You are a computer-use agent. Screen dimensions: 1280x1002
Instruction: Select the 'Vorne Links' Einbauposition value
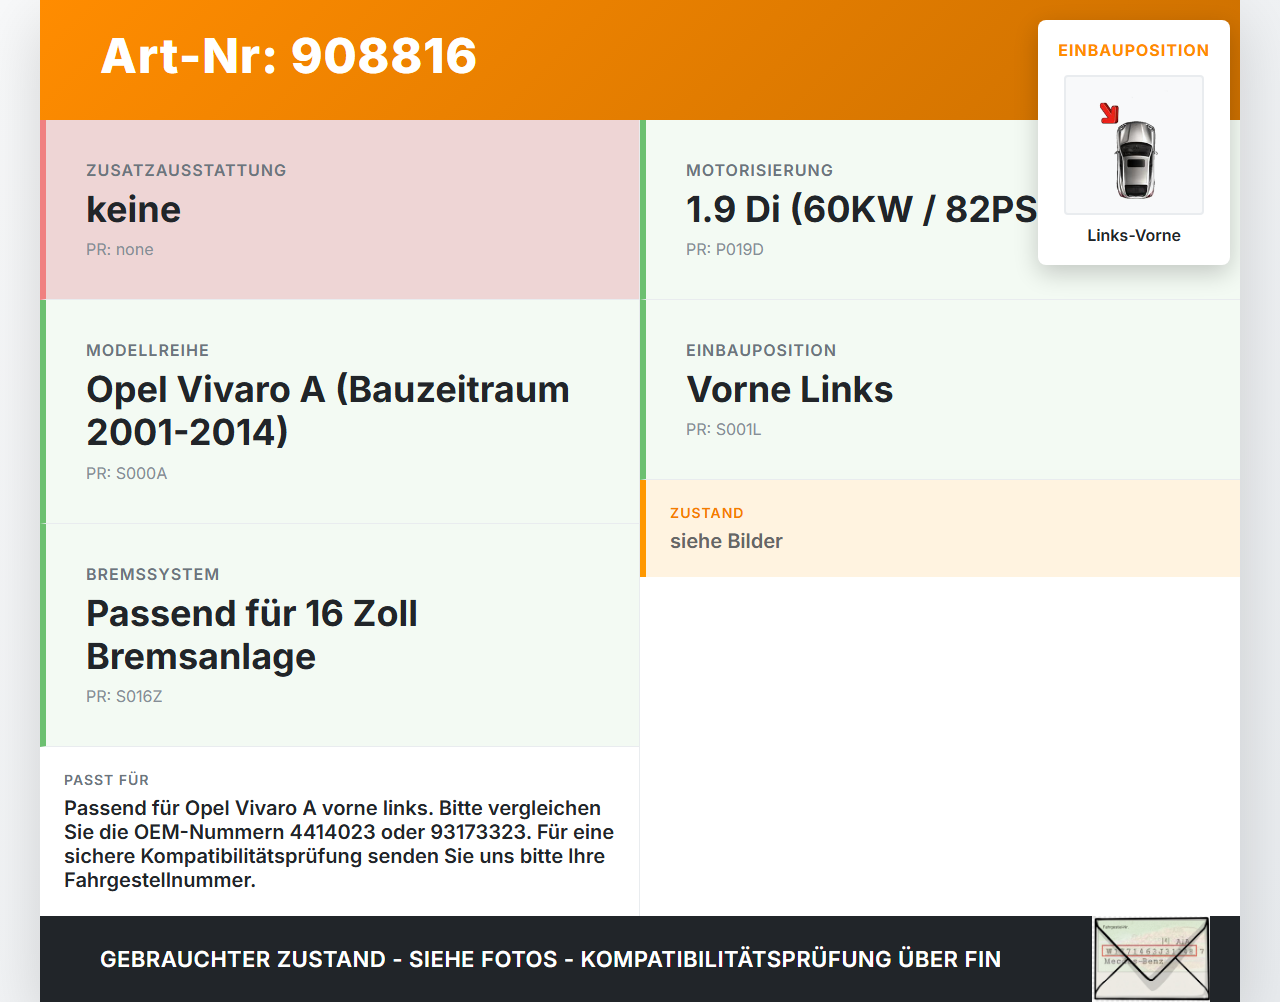[790, 389]
